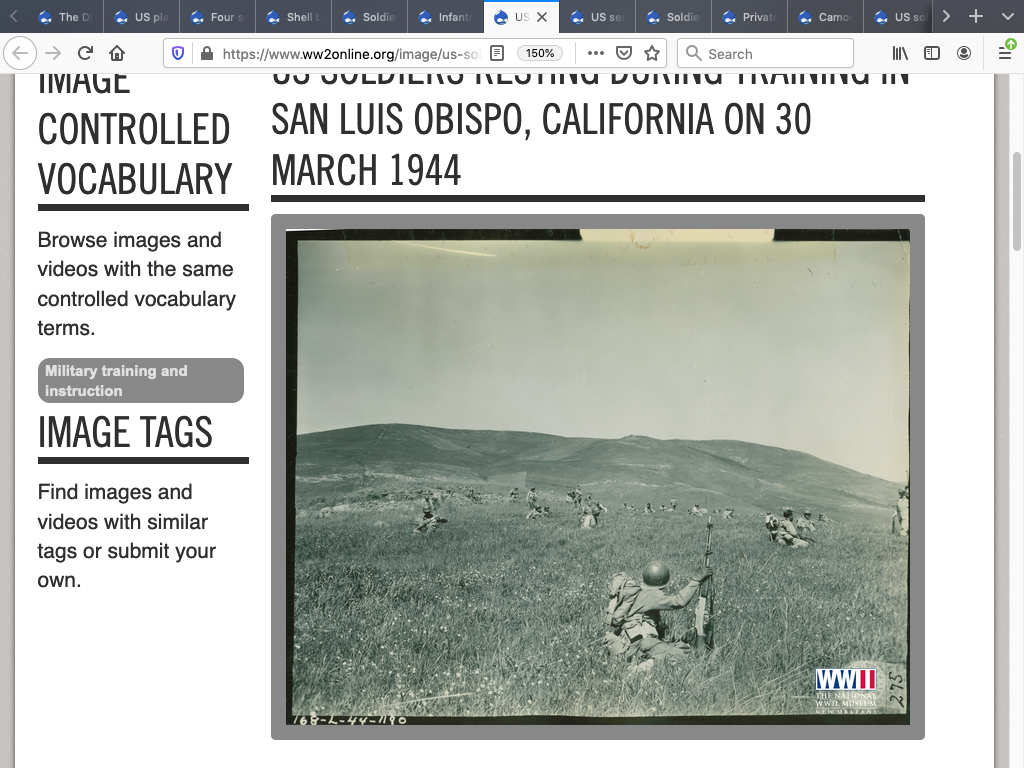Open a new tab with plus
The height and width of the screenshot is (768, 1024).
[976, 16]
